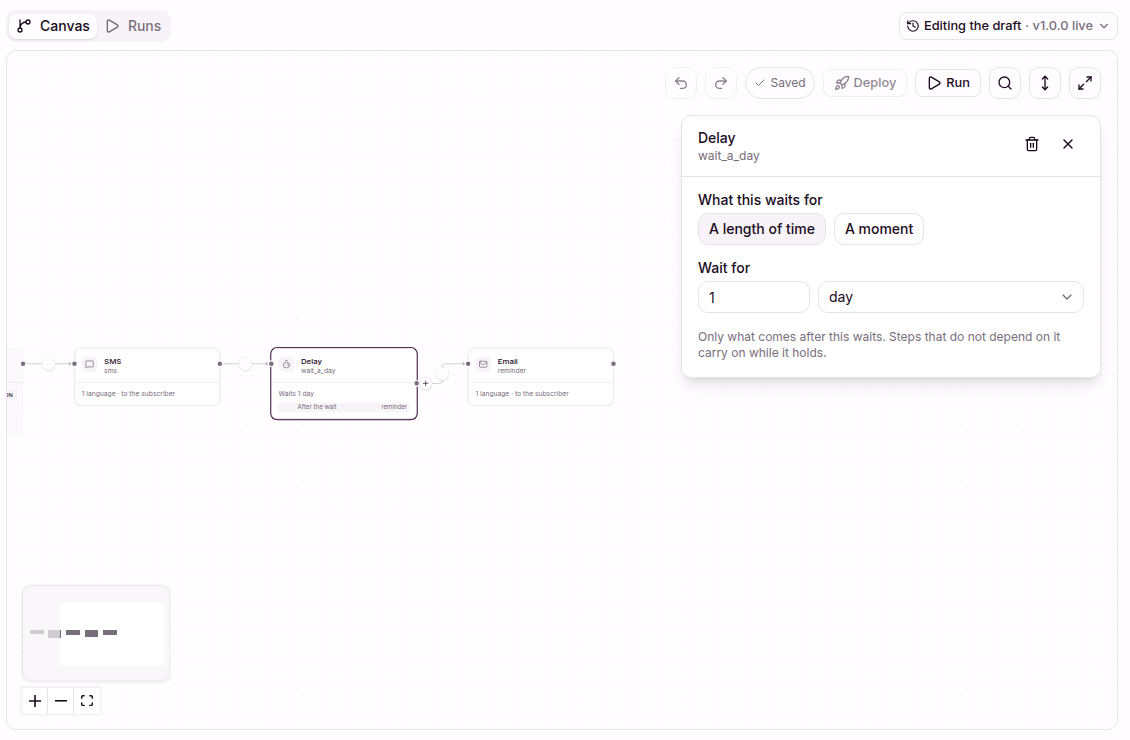Expand canvas to fullscreen

tap(1085, 83)
